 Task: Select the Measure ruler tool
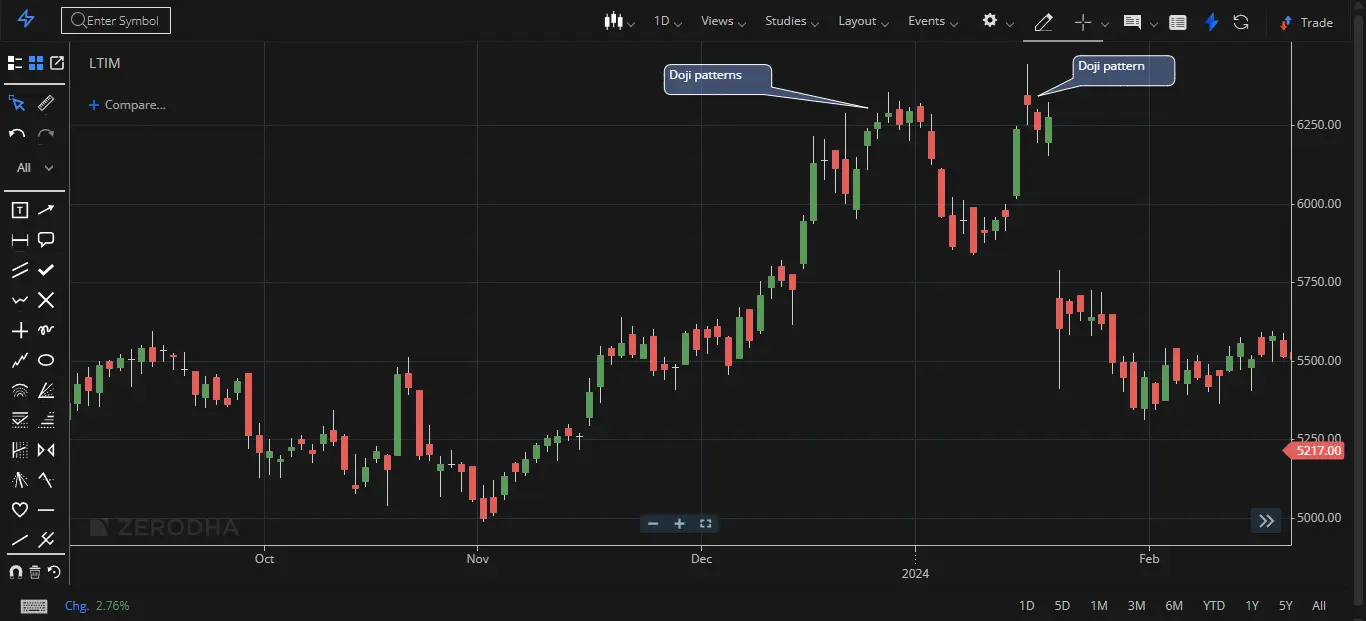pos(46,103)
